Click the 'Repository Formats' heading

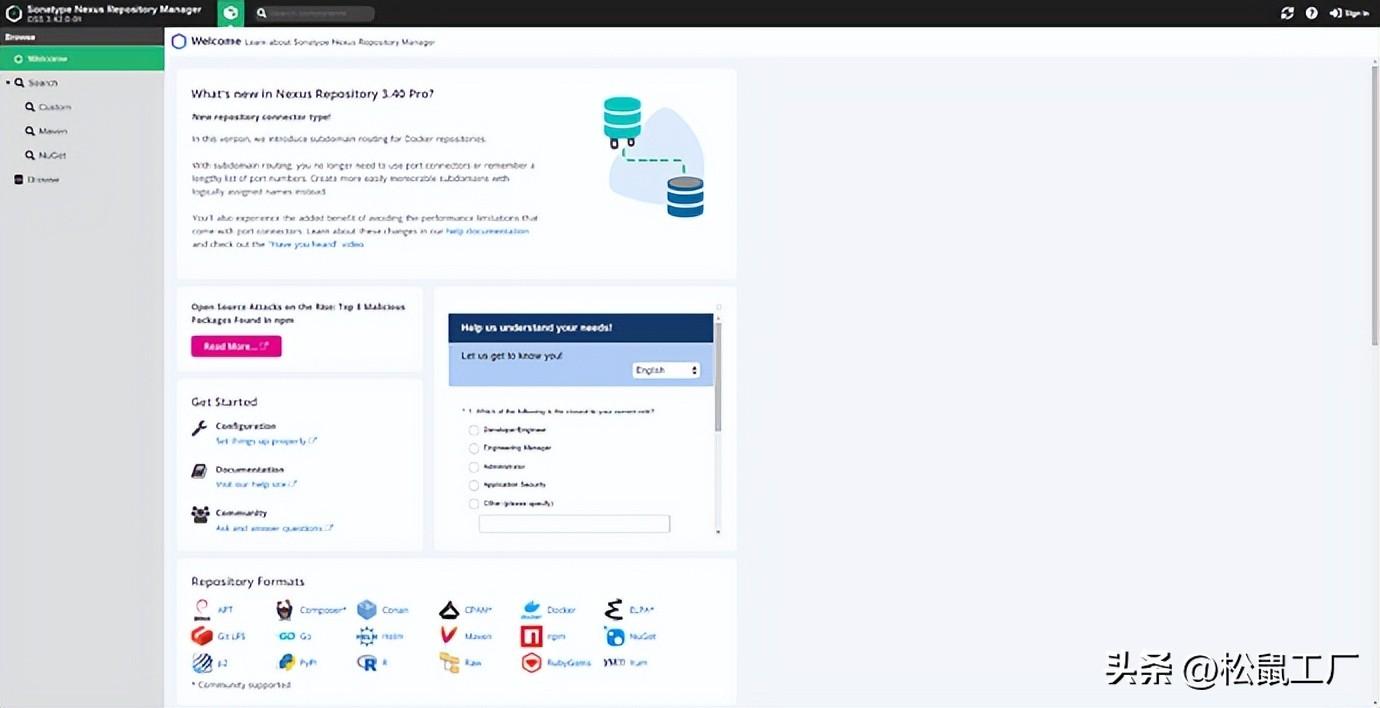[x=248, y=581]
